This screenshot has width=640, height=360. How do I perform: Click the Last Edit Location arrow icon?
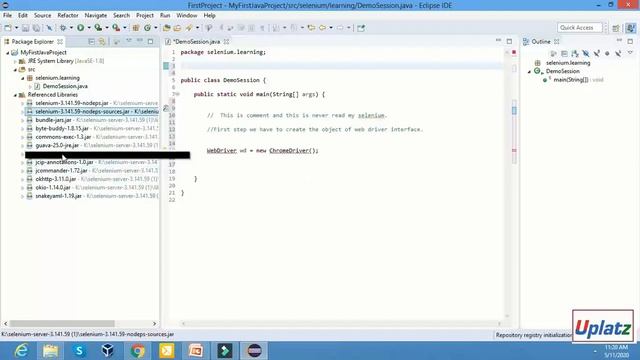311,28
